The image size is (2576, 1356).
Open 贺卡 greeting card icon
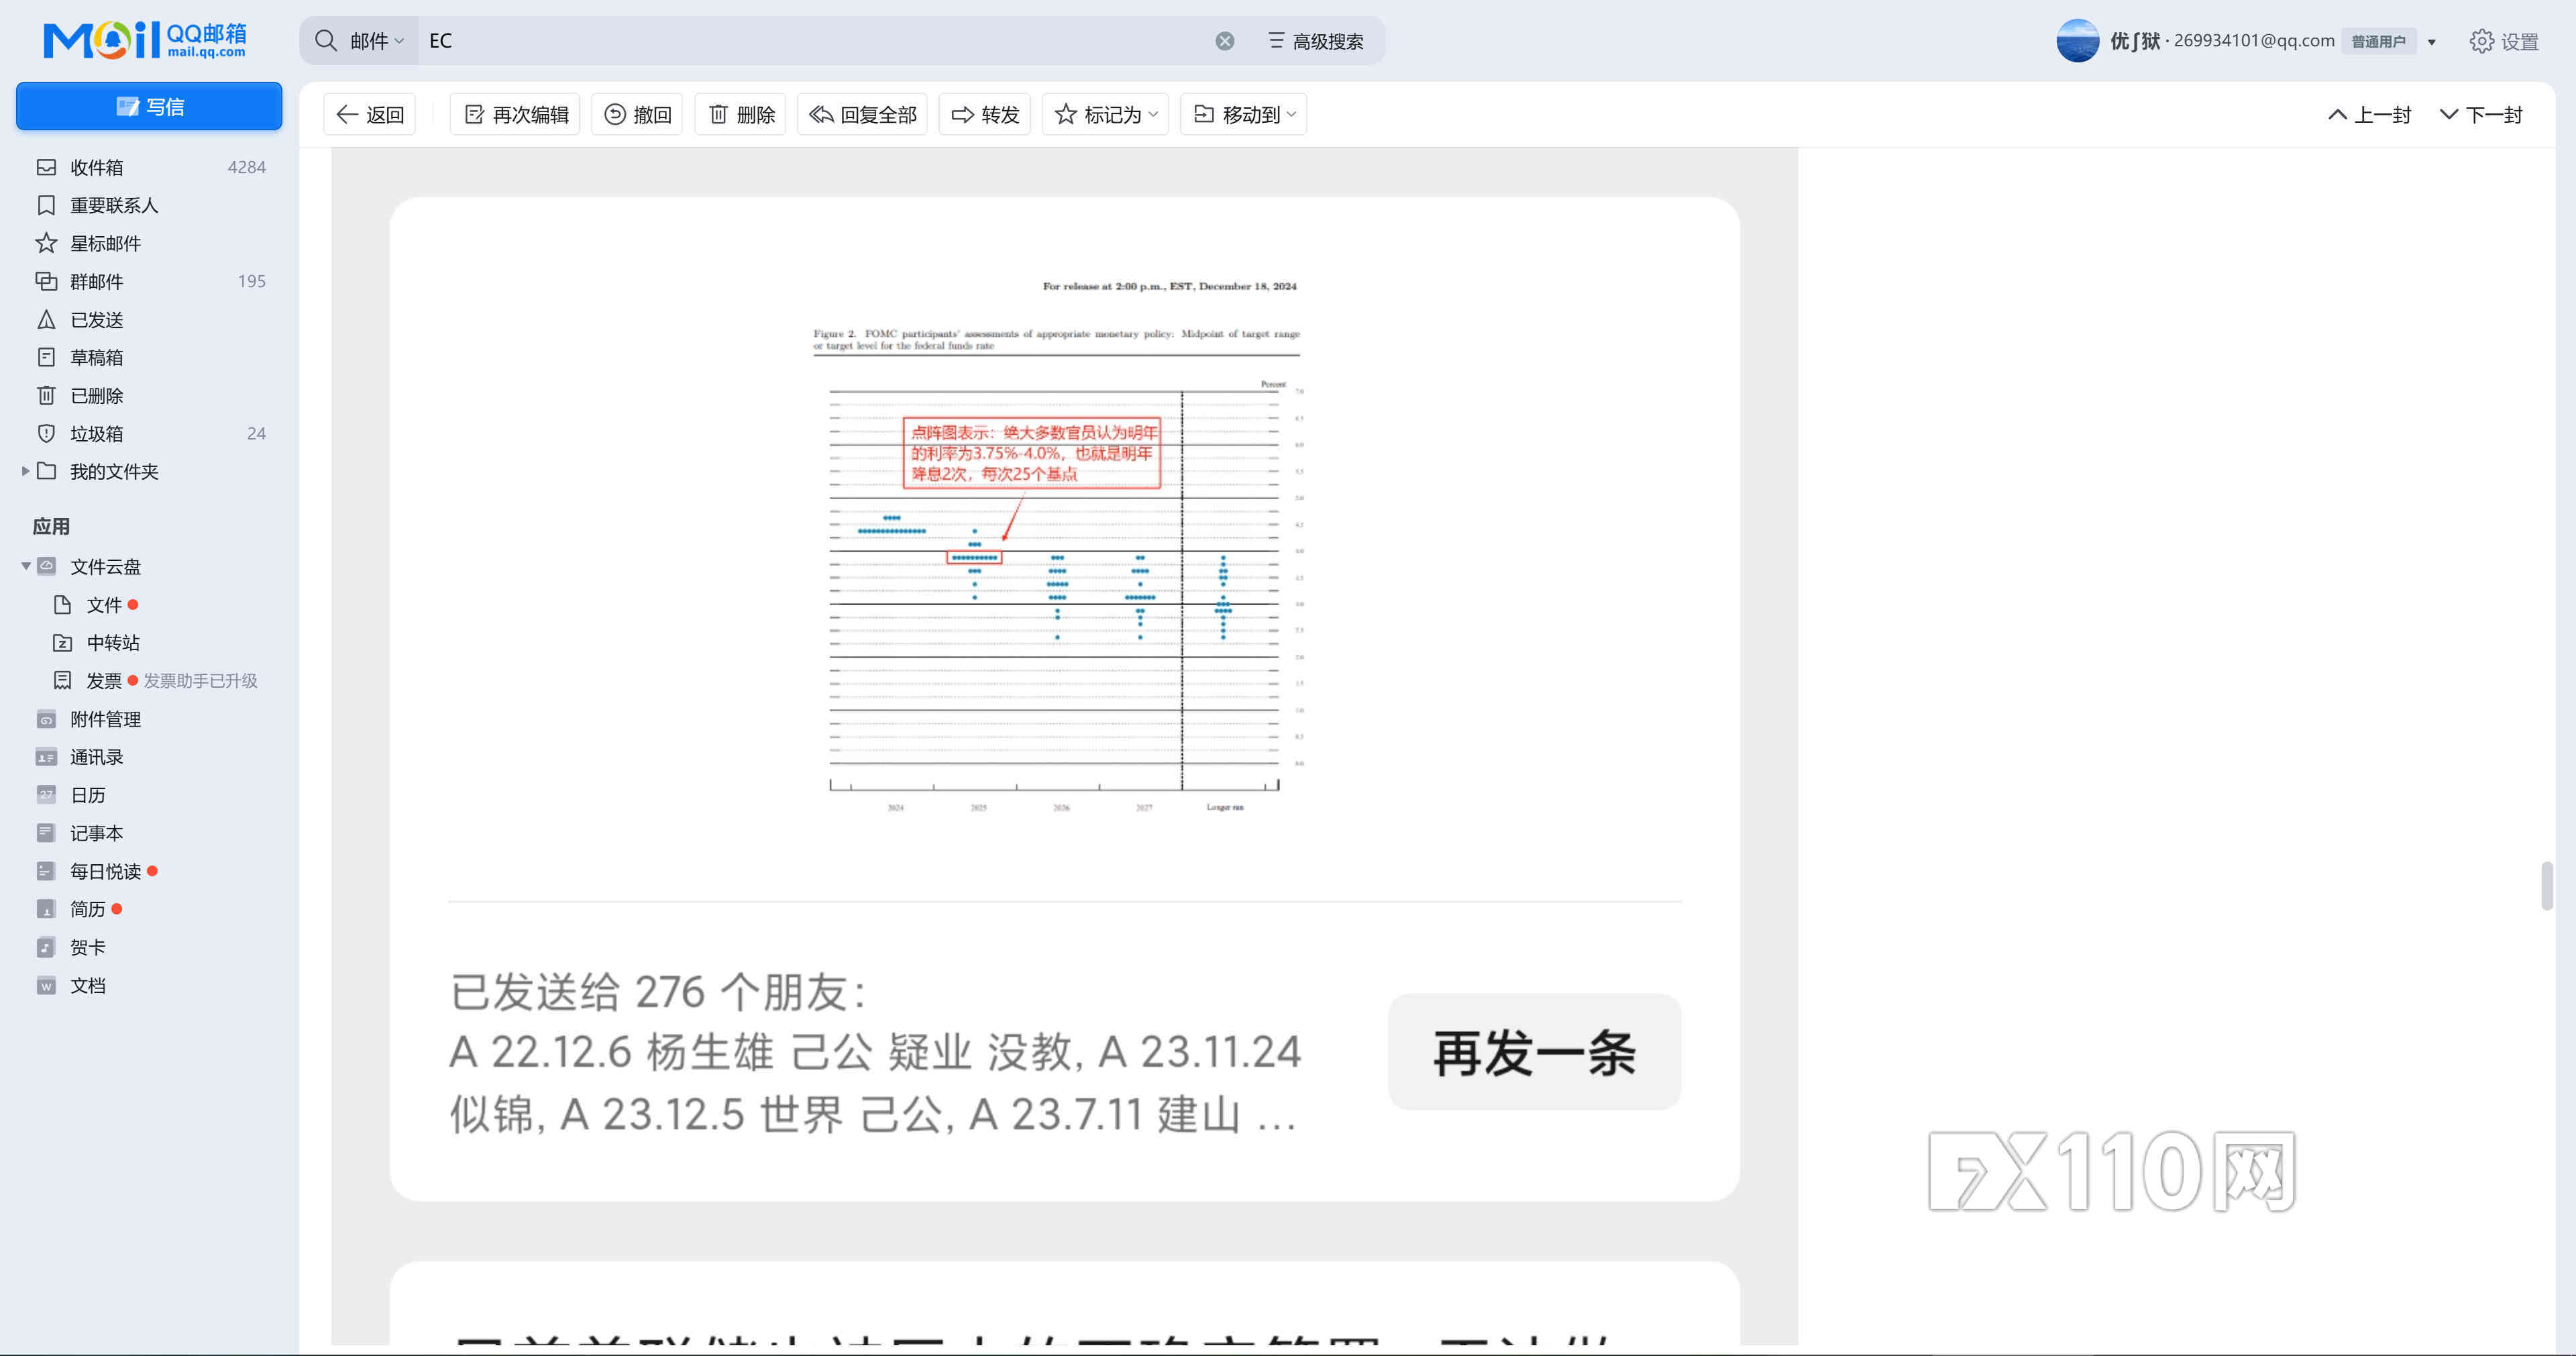point(46,947)
